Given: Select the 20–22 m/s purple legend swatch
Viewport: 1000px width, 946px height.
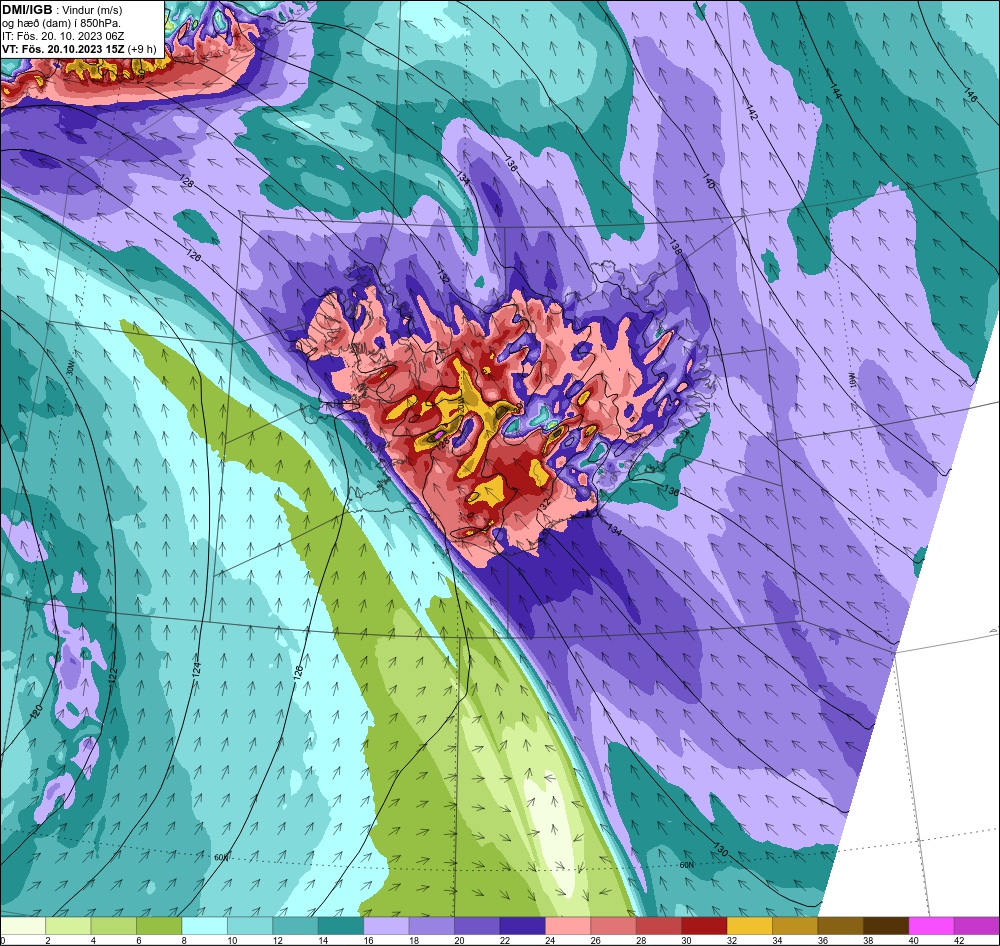Looking at the screenshot, I should tap(477, 926).
